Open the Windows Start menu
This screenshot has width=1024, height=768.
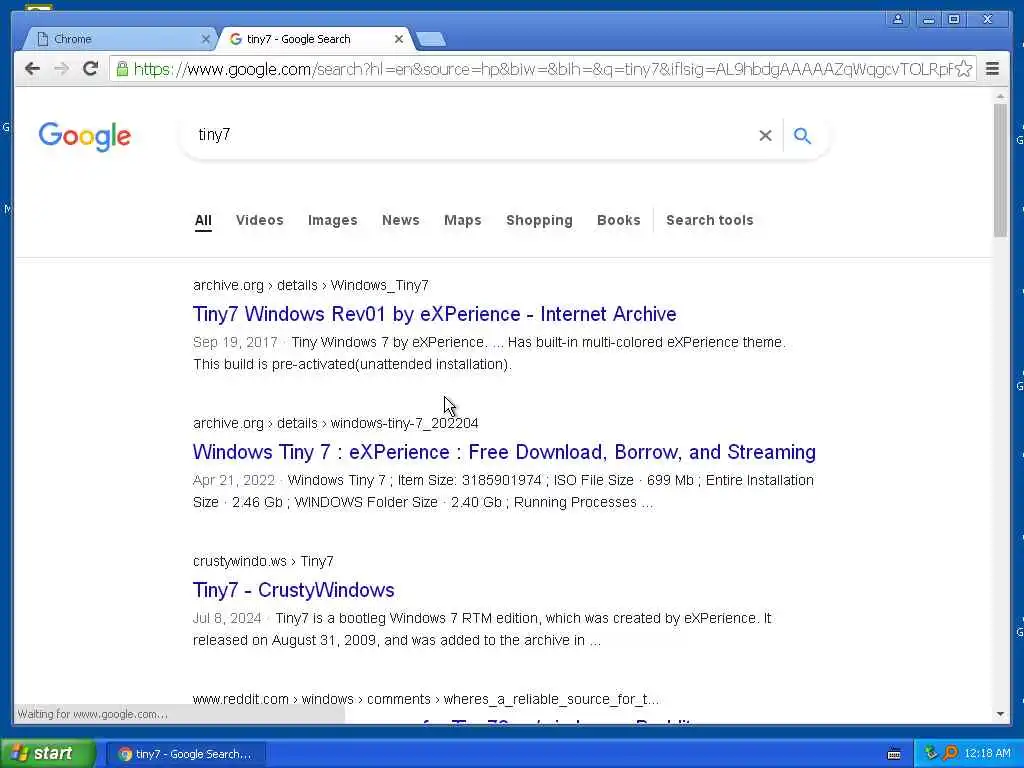(x=48, y=753)
